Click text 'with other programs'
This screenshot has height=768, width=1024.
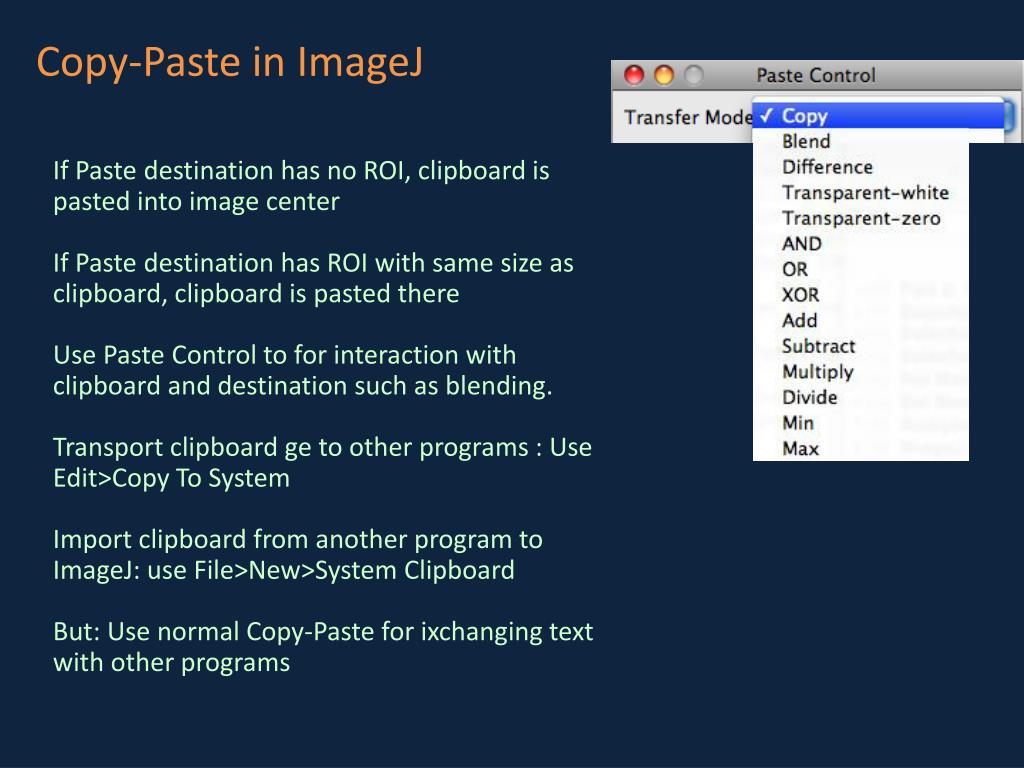pyautogui.click(x=171, y=662)
